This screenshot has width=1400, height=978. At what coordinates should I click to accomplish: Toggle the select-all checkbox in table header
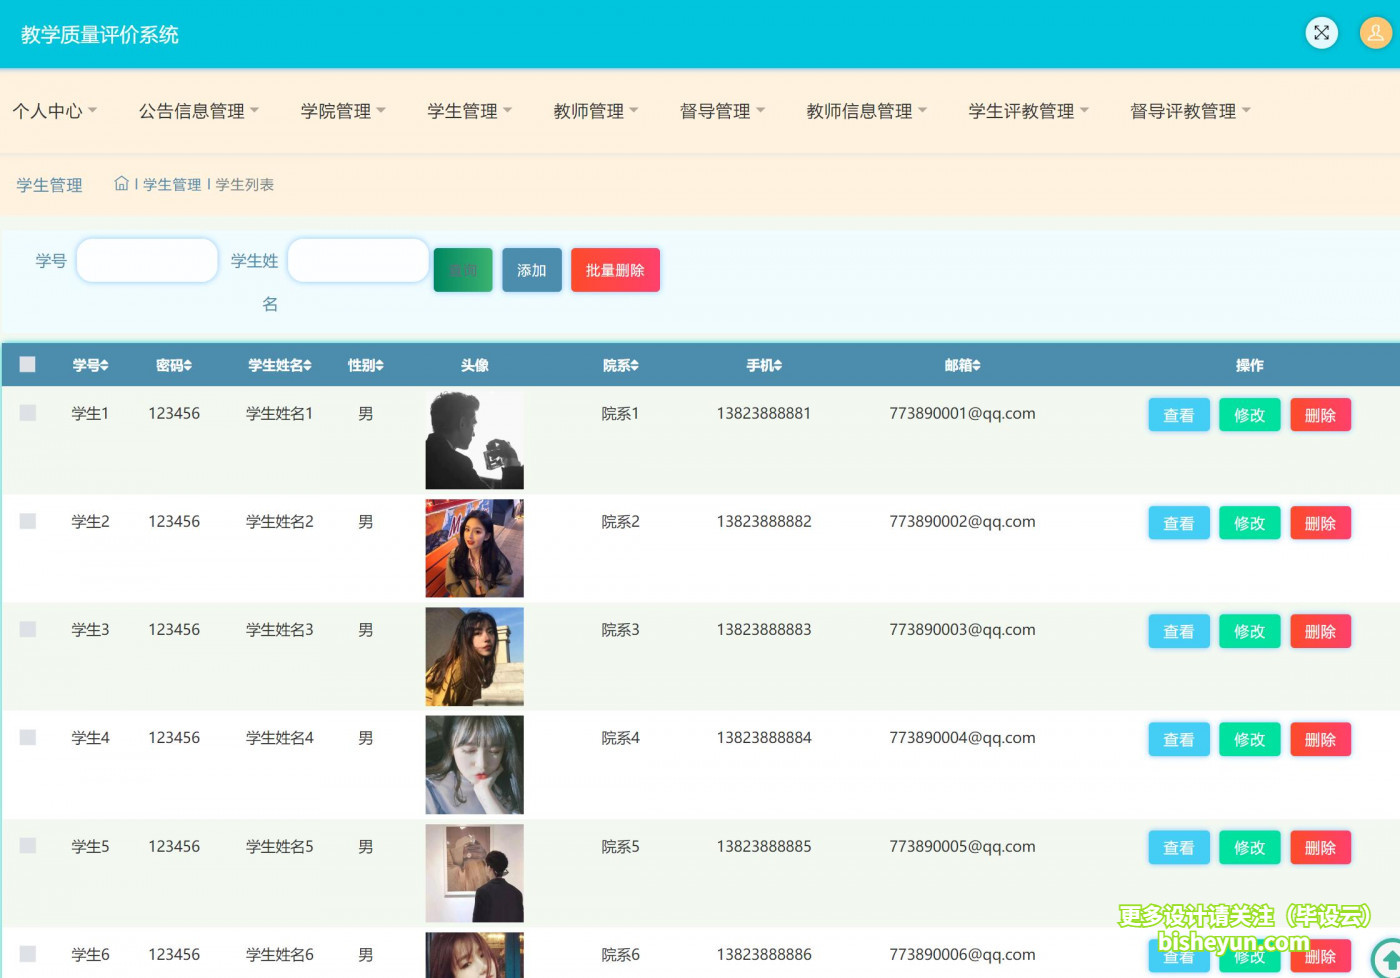click(x=27, y=364)
